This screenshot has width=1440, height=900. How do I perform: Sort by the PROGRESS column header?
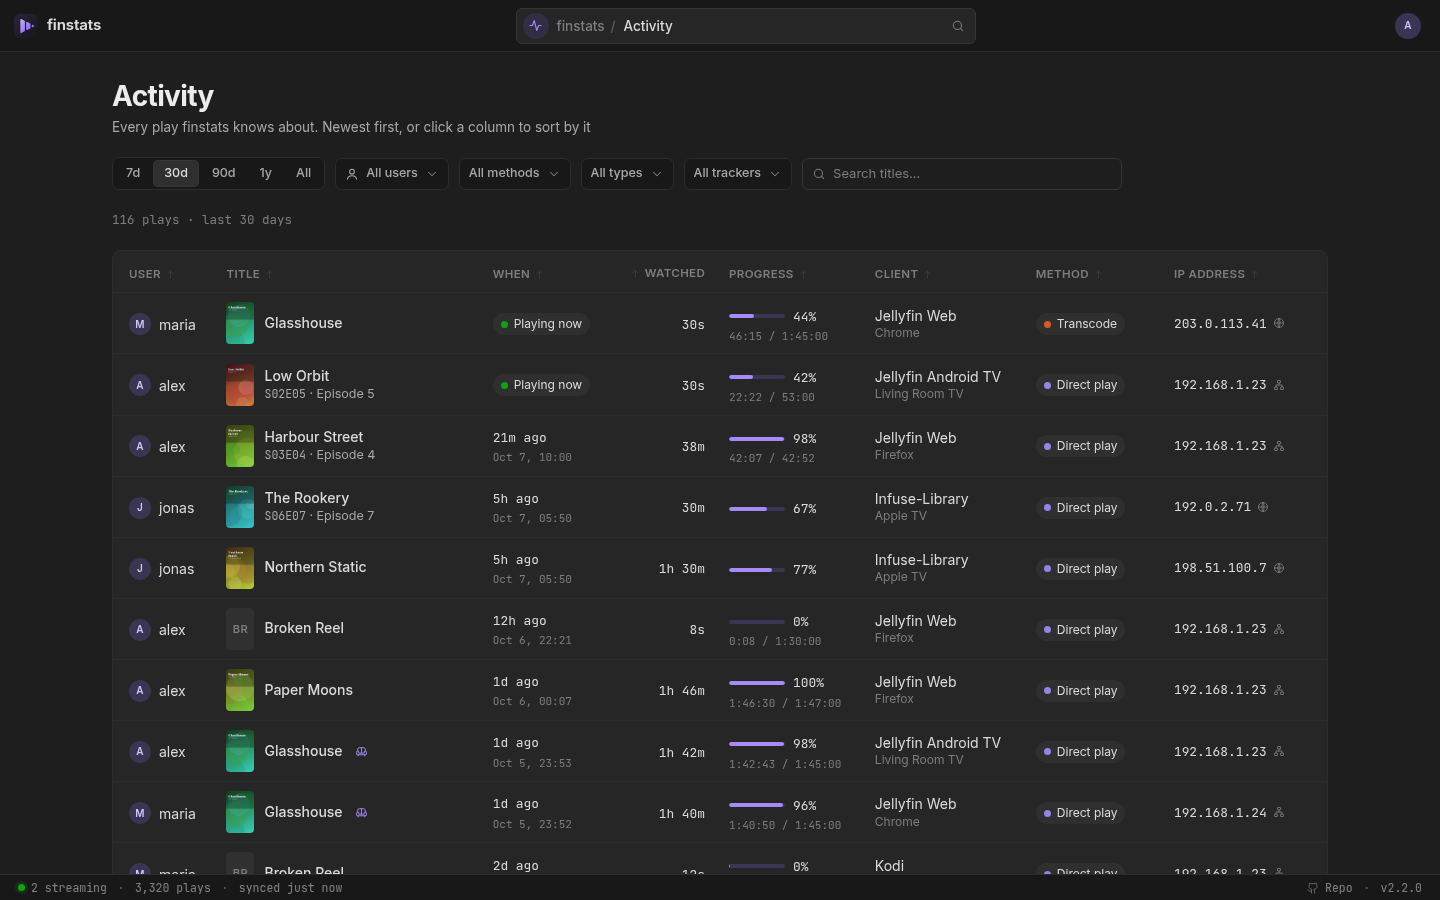(767, 274)
